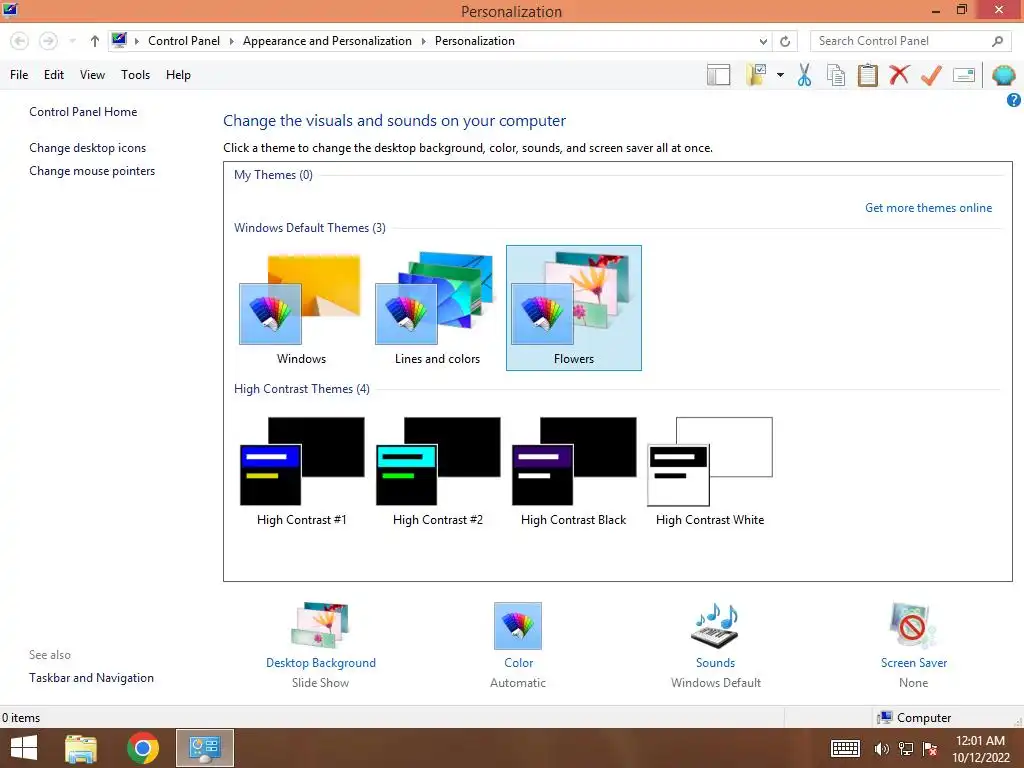1024x768 pixels.
Task: Click the My Themes (0) heading
Action: pos(273,175)
